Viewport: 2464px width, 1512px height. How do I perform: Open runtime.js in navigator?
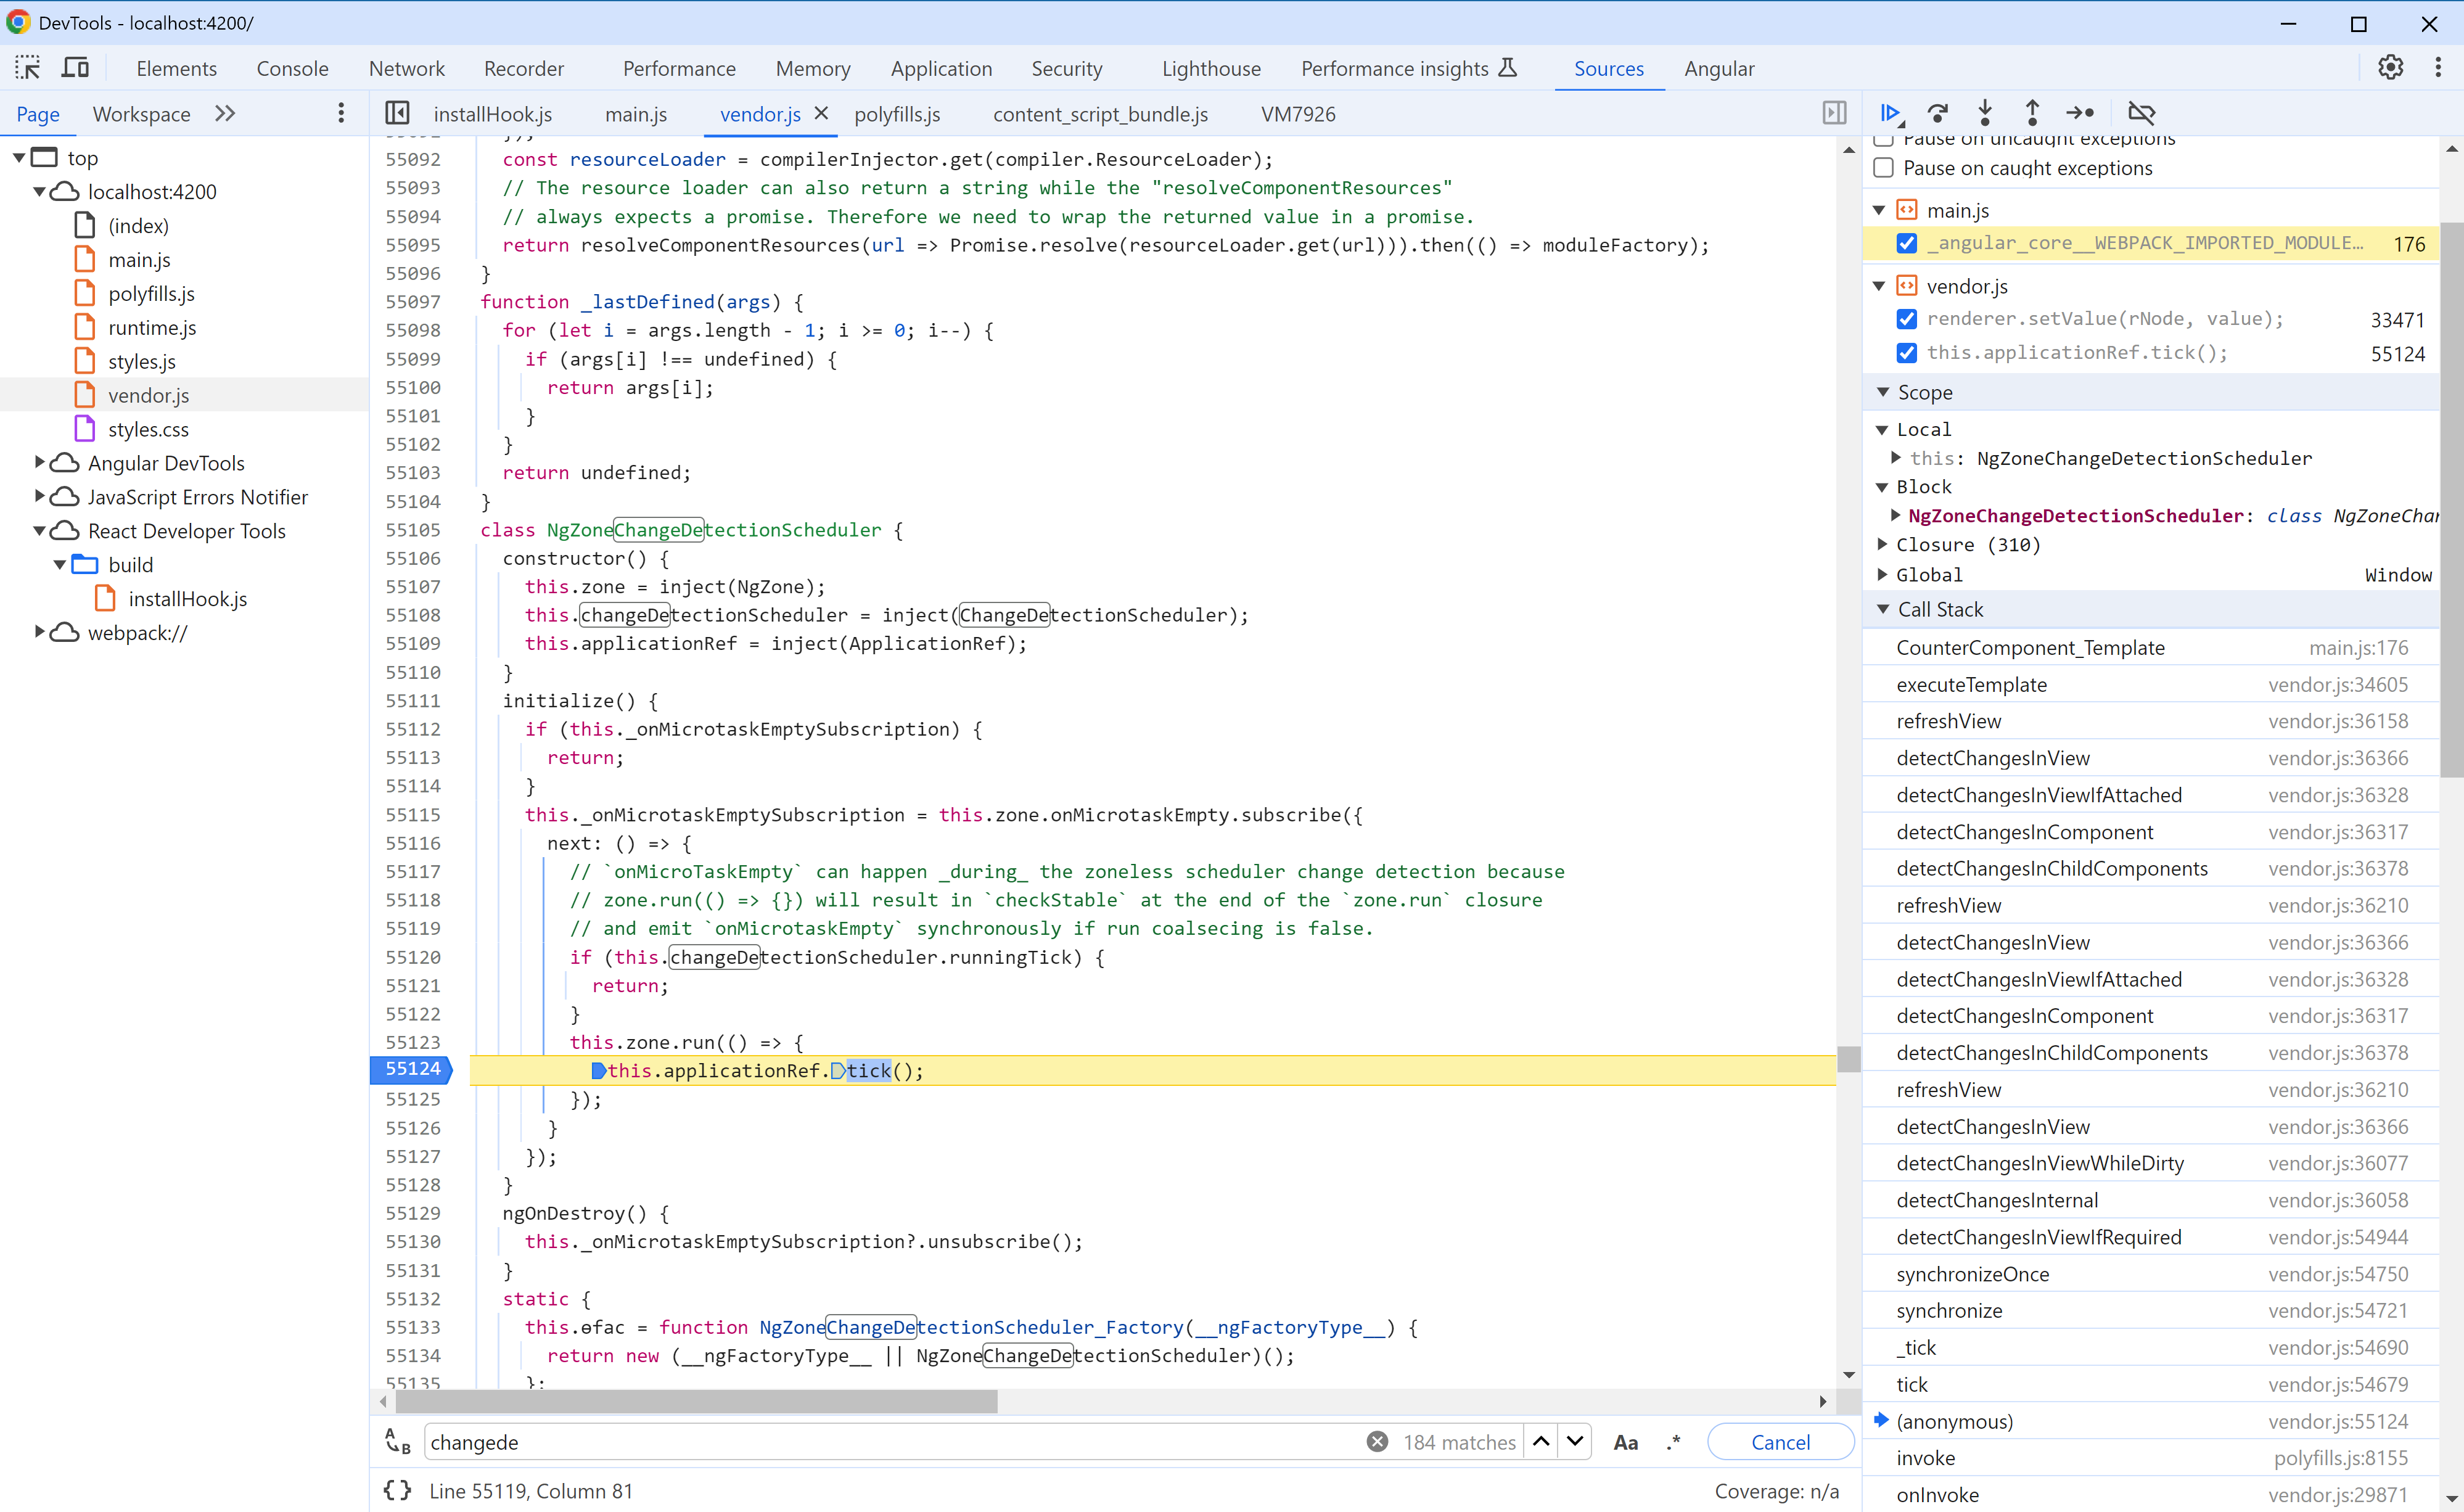pyautogui.click(x=152, y=327)
